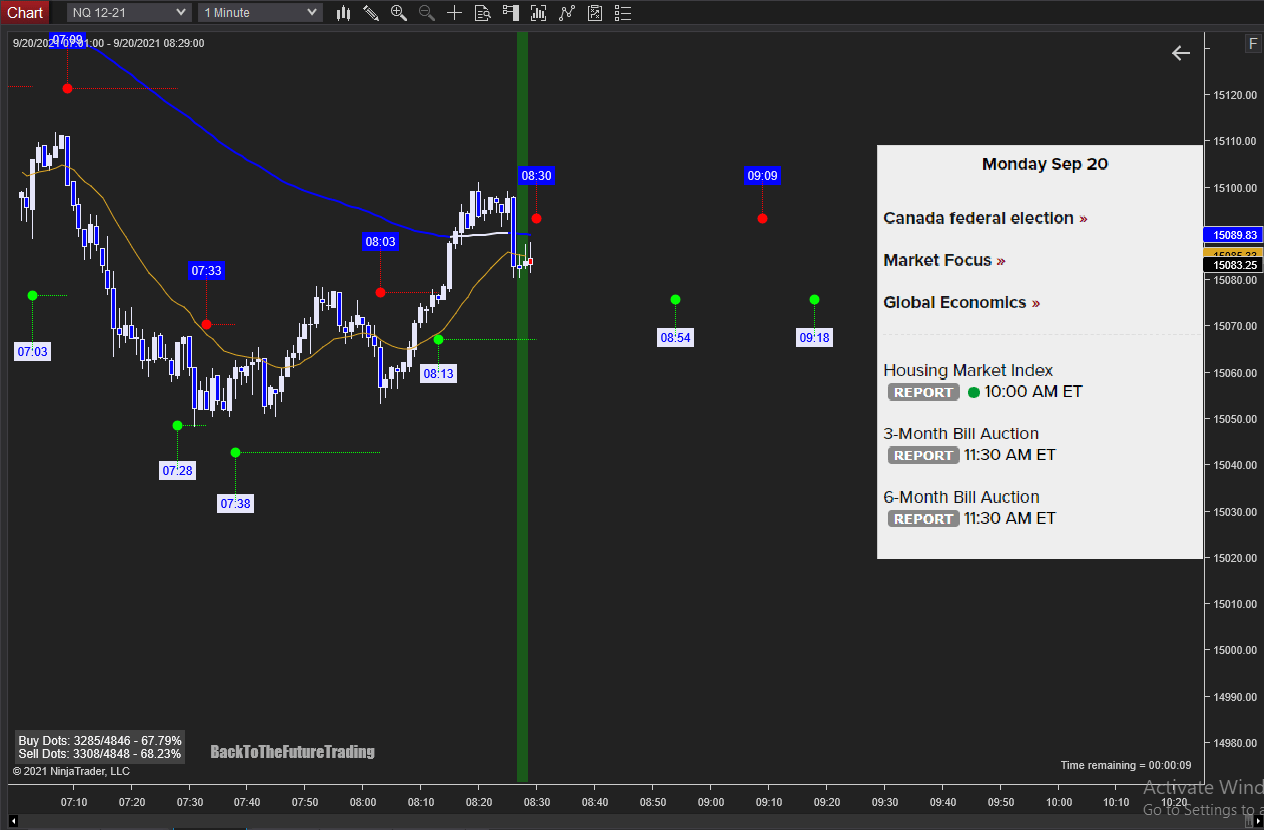The width and height of the screenshot is (1264, 830).
Task: Open the 1 Minute interval dropdown
Action: point(260,12)
